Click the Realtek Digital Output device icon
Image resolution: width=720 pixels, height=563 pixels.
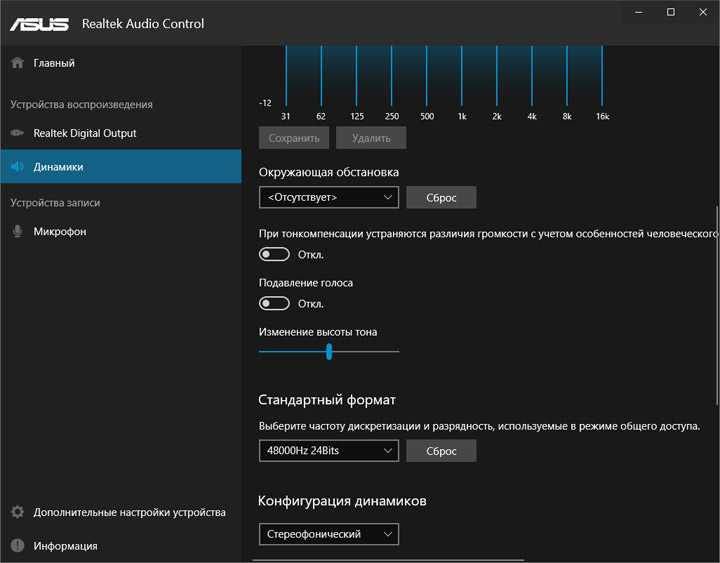tap(17, 133)
